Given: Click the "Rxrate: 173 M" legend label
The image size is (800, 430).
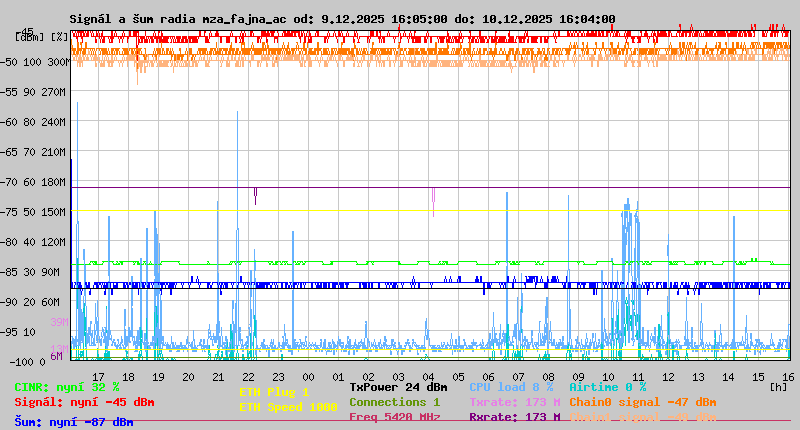Looking at the screenshot, I should pyautogui.click(x=515, y=417).
